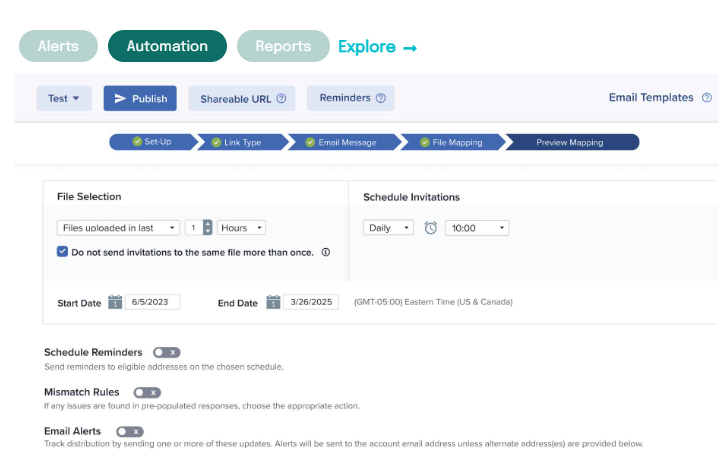Click the End Date field 3/26/2025
Viewport: 725px width, 470px height.
[x=311, y=302]
